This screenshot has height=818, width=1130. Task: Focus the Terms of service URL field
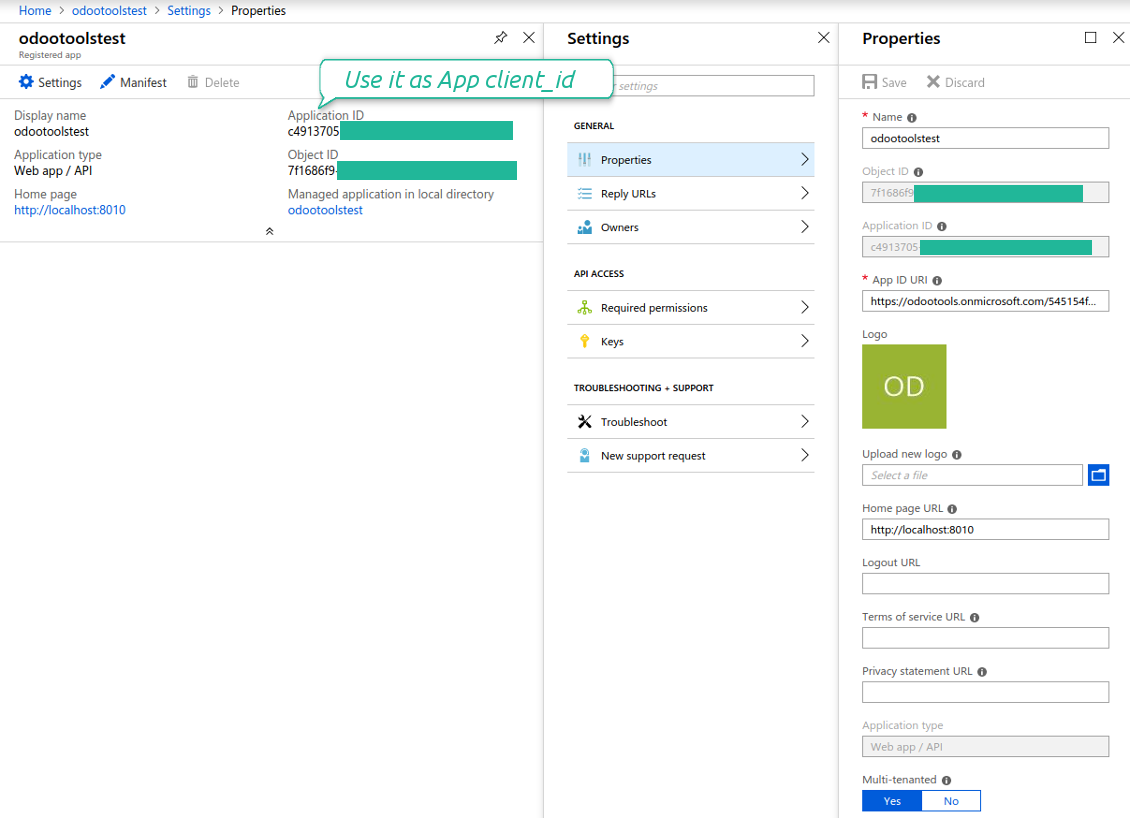[985, 638]
